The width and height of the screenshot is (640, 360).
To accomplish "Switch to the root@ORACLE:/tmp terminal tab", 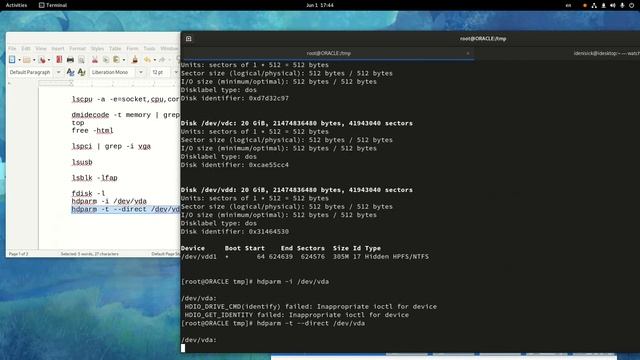I will pyautogui.click(x=328, y=53).
